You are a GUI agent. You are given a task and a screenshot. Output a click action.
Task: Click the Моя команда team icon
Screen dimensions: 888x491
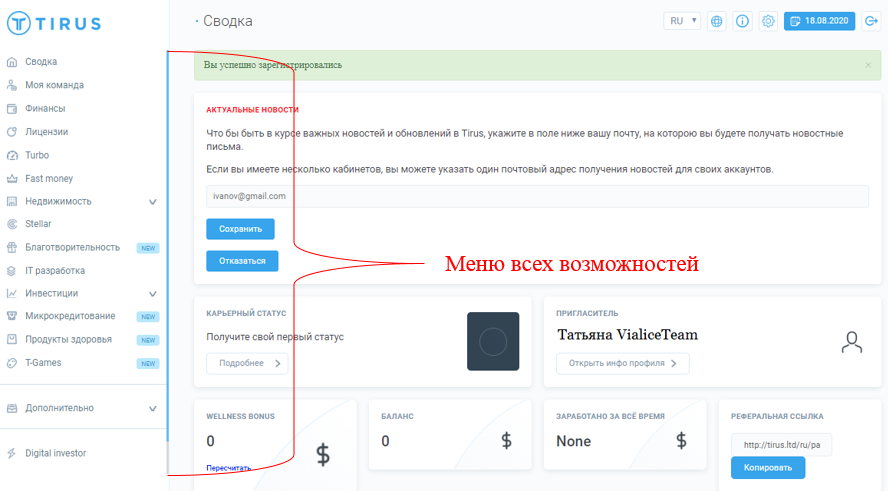(12, 85)
